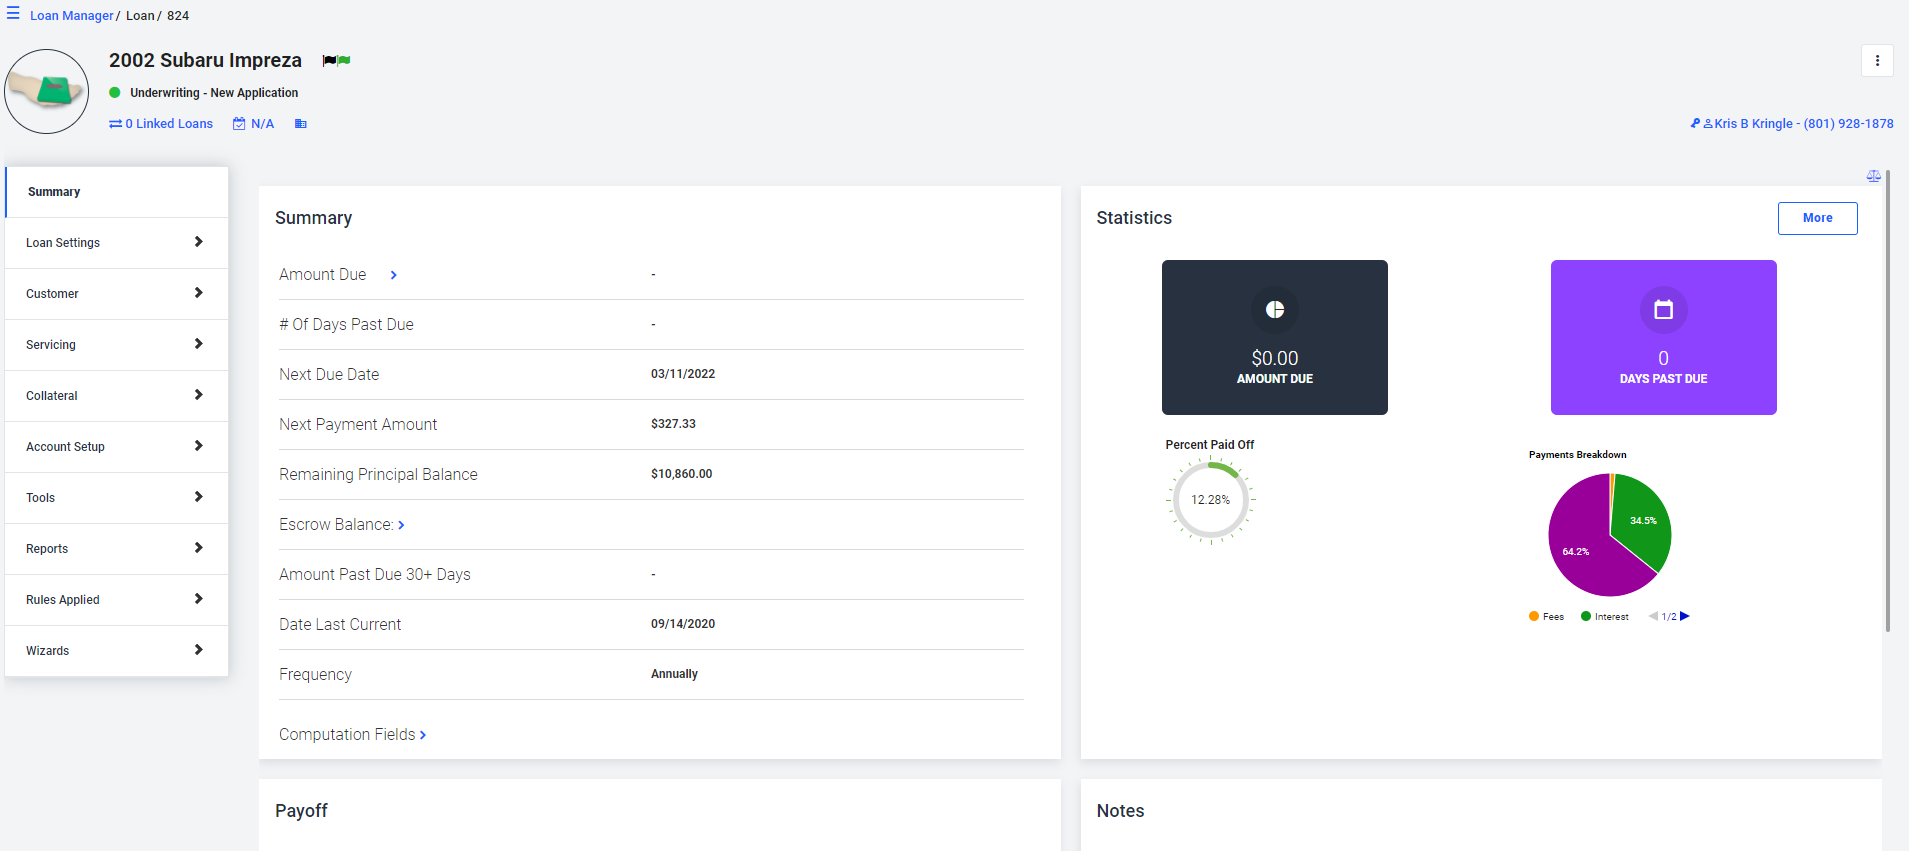Toggle the Fees legend entry

click(1546, 616)
